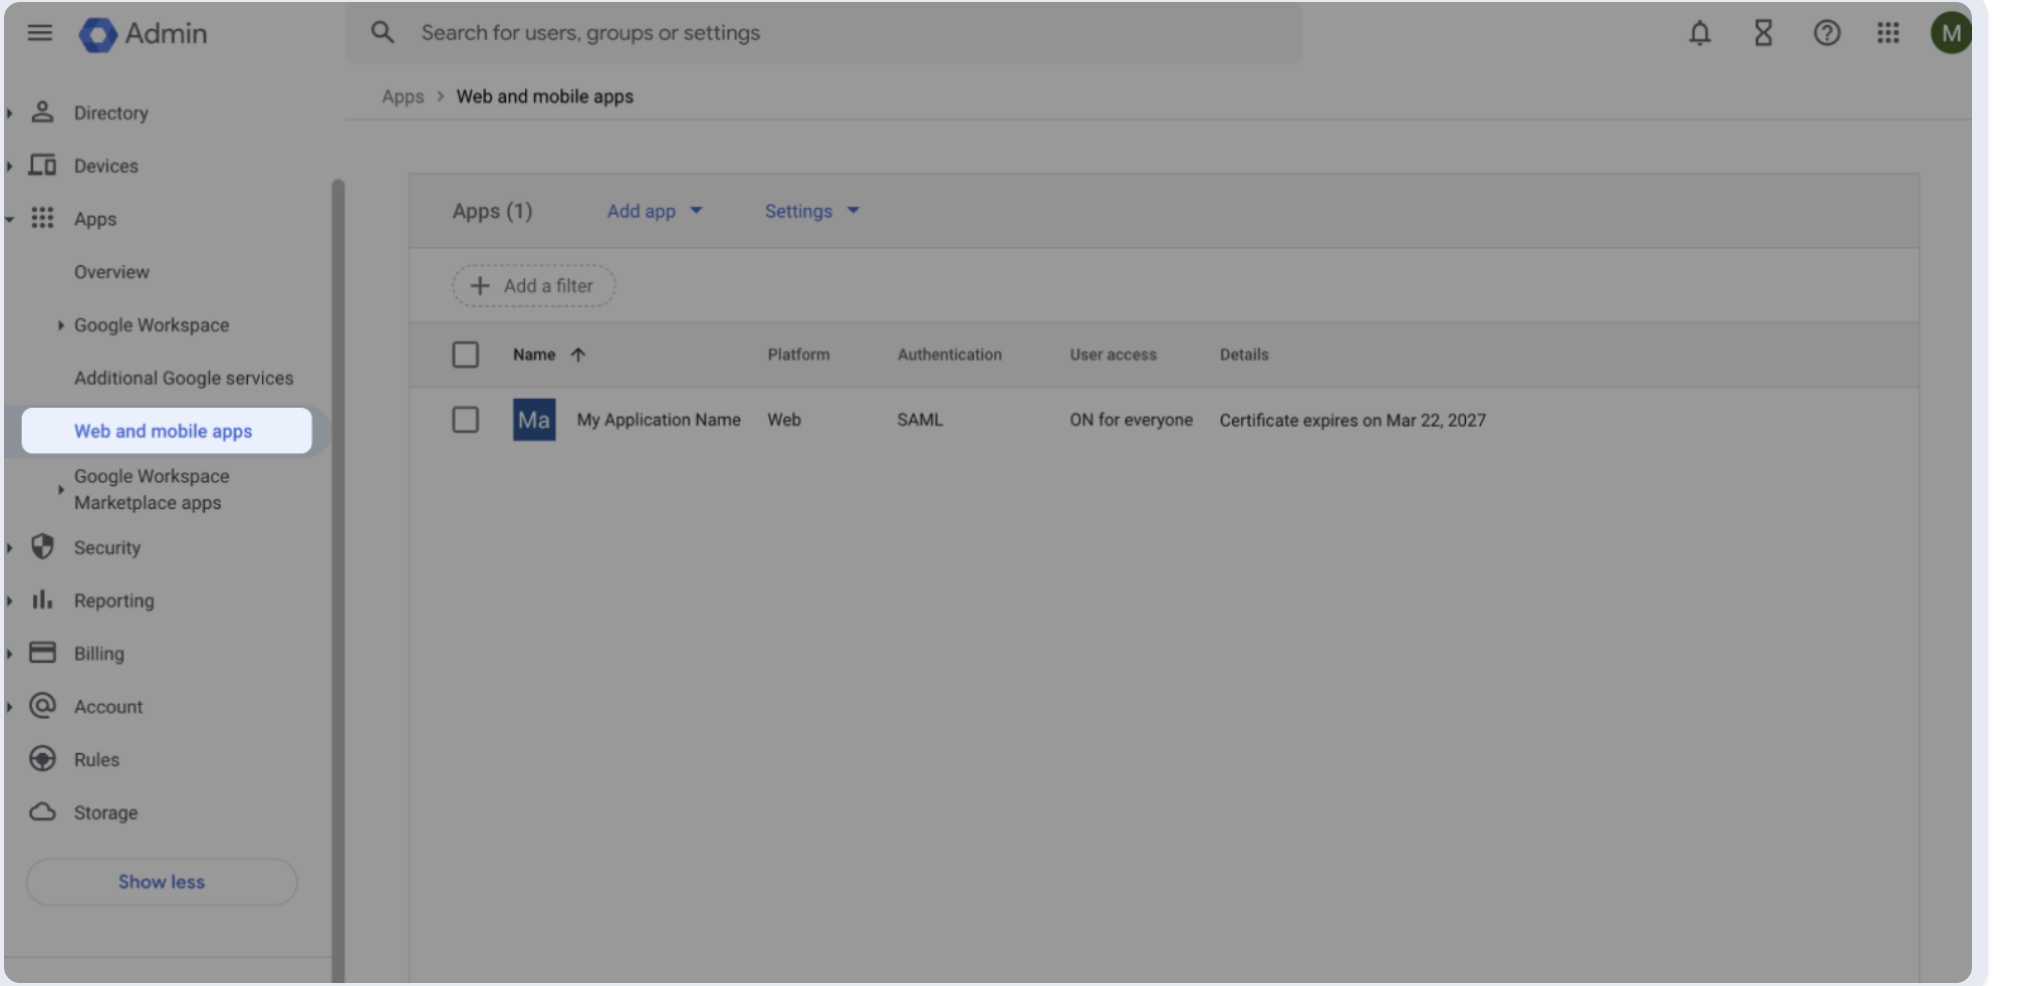
Task: Click the Add a filter button
Action: click(x=533, y=286)
